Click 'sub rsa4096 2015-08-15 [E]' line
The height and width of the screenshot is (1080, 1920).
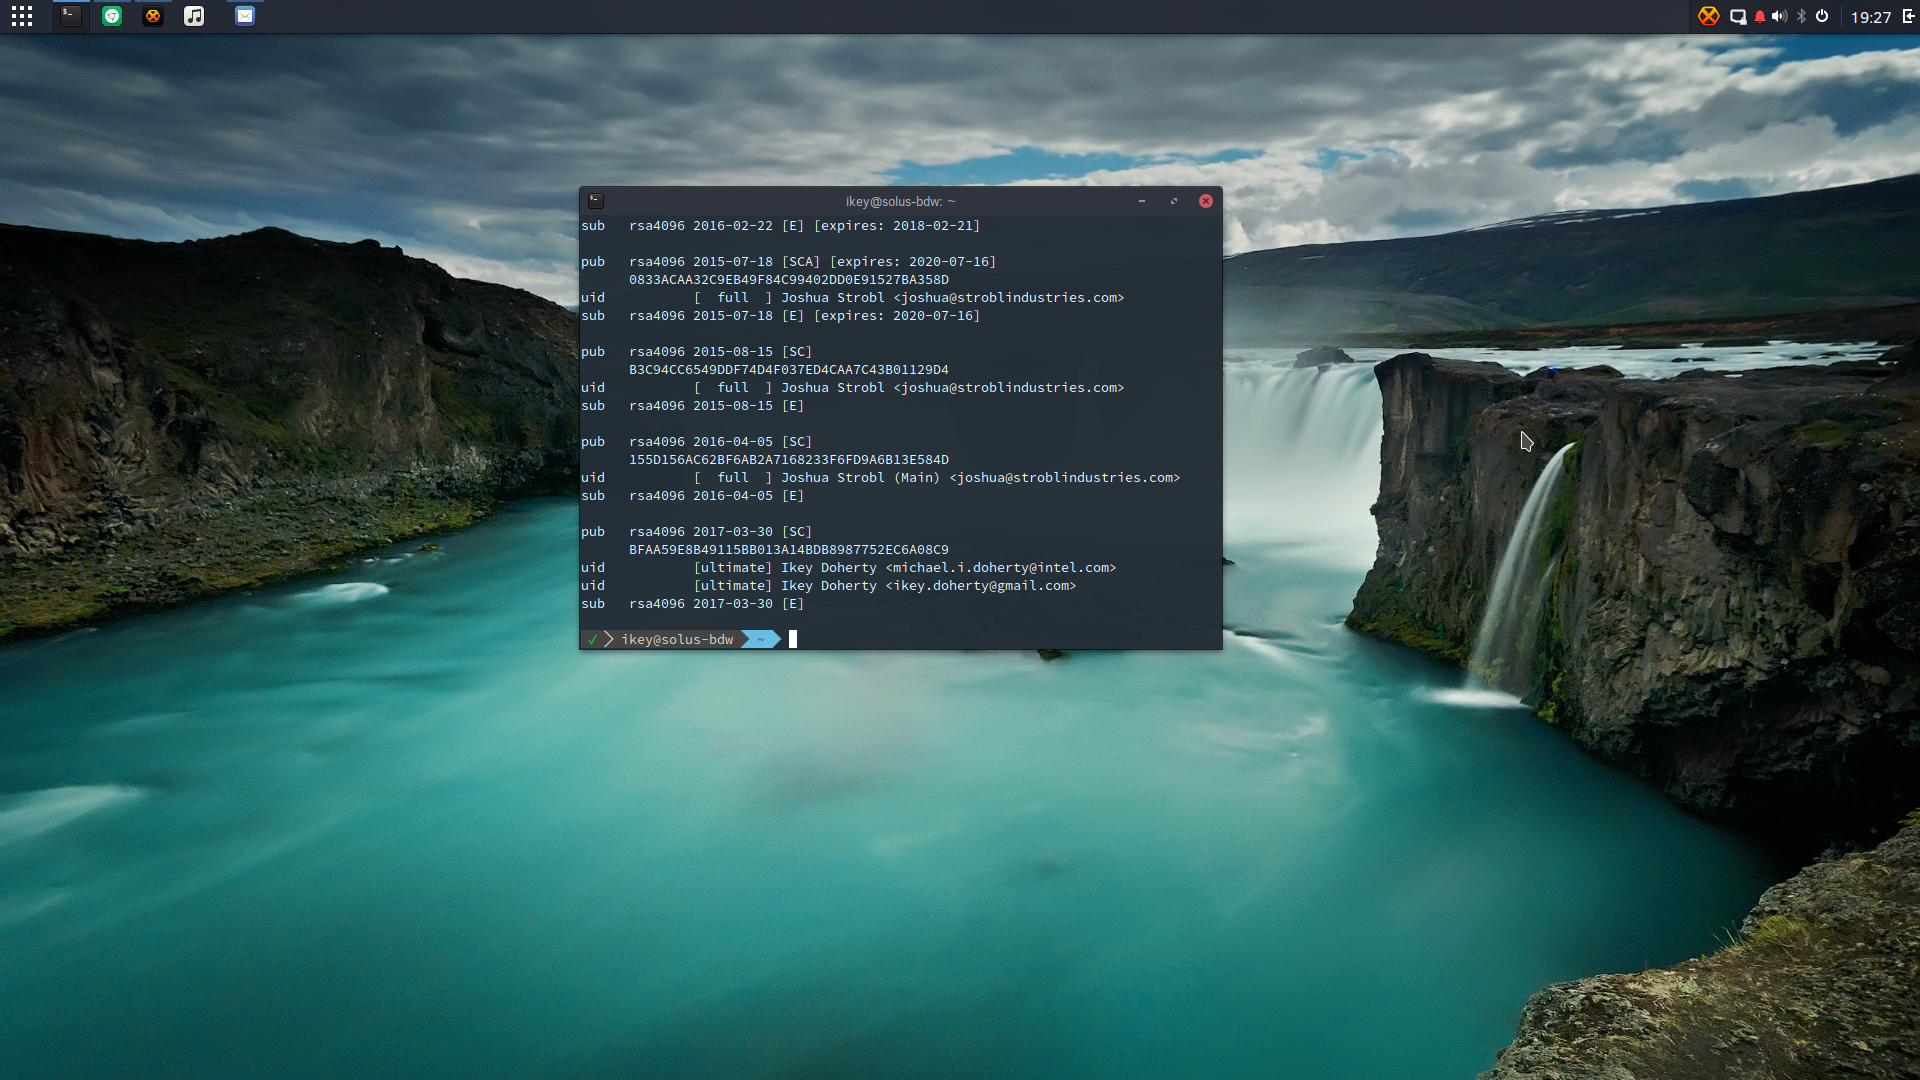[x=692, y=406]
